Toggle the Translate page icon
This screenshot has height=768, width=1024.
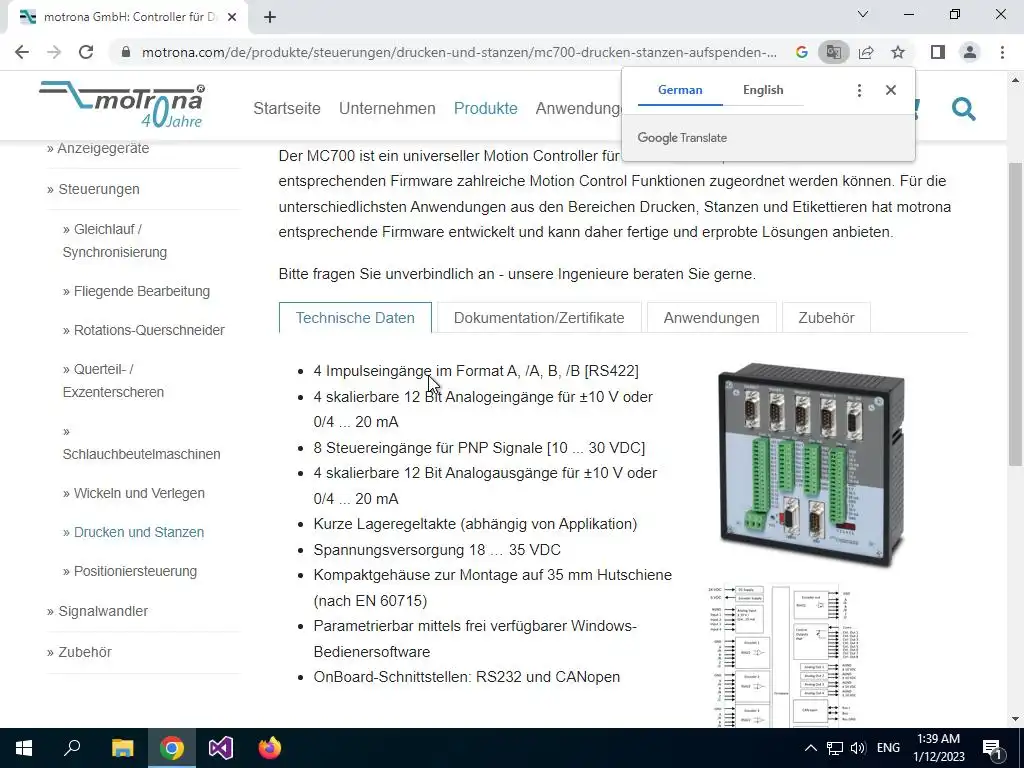(833, 52)
